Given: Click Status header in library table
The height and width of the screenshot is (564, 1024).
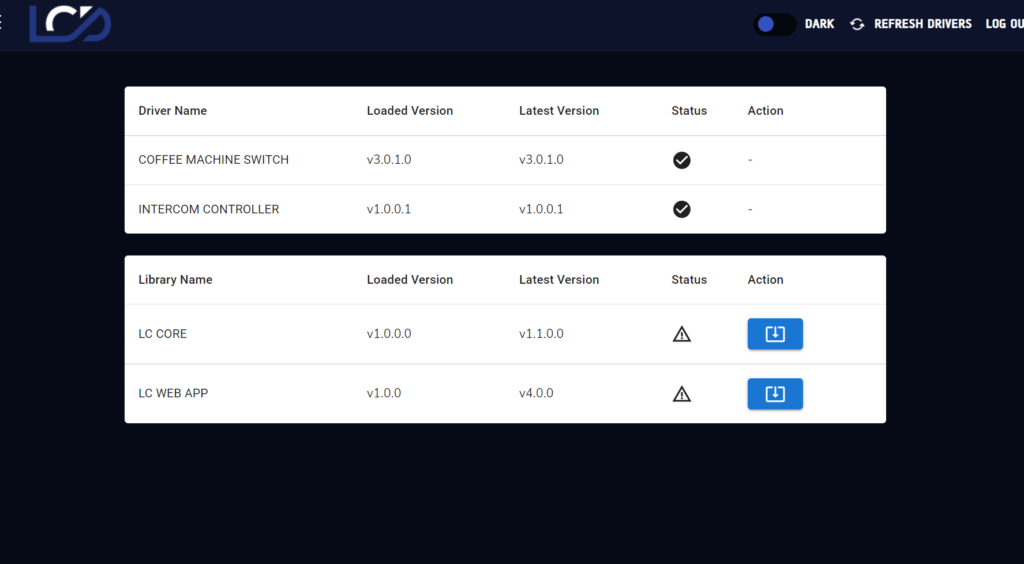Looking at the screenshot, I should coord(689,279).
